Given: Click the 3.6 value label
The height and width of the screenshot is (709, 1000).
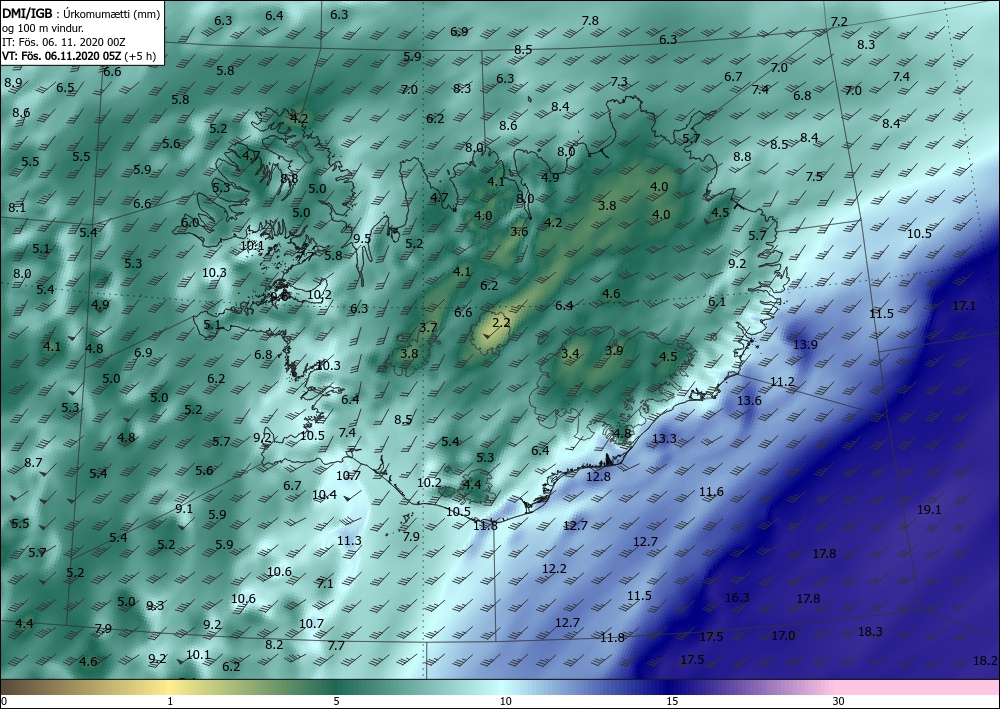Looking at the screenshot, I should tap(519, 231).
